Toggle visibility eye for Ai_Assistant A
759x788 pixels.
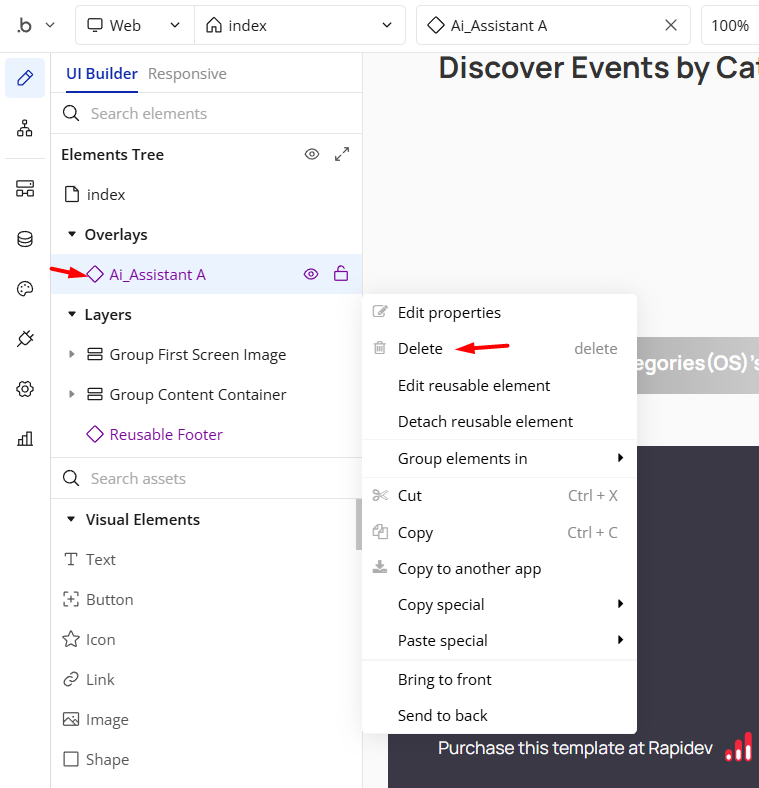(x=311, y=274)
